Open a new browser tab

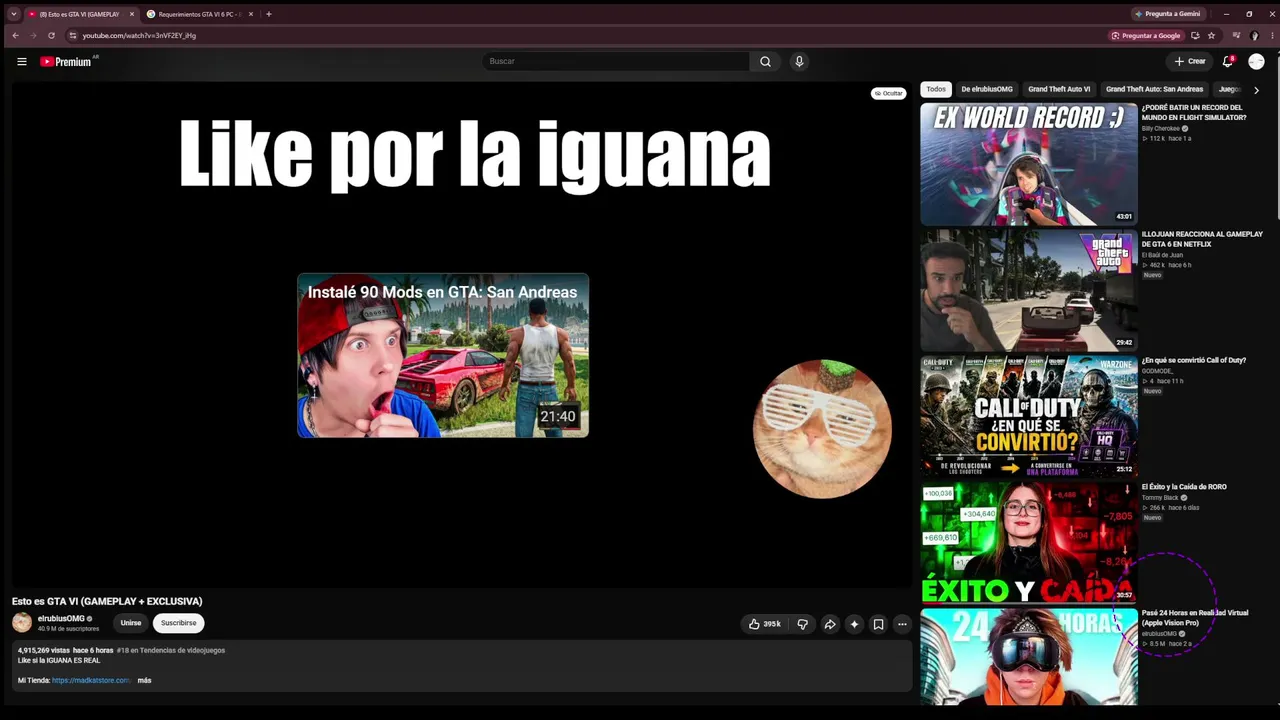[268, 14]
